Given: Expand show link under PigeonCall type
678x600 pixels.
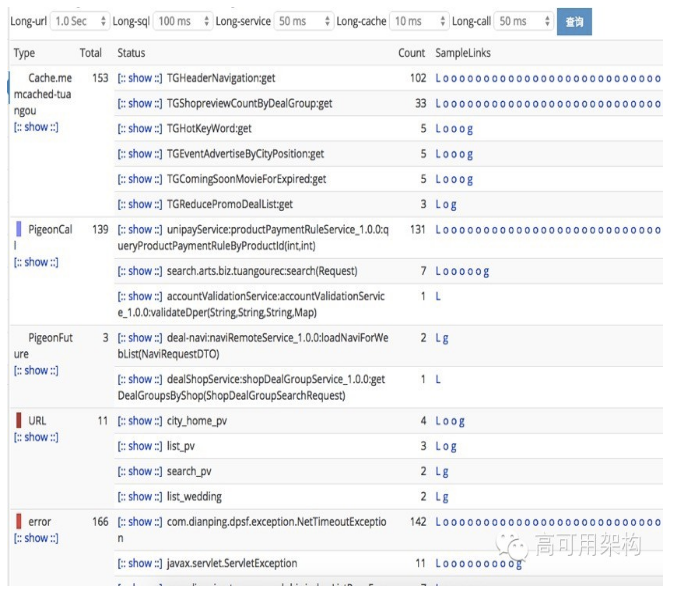Looking at the screenshot, I should pyautogui.click(x=36, y=262).
